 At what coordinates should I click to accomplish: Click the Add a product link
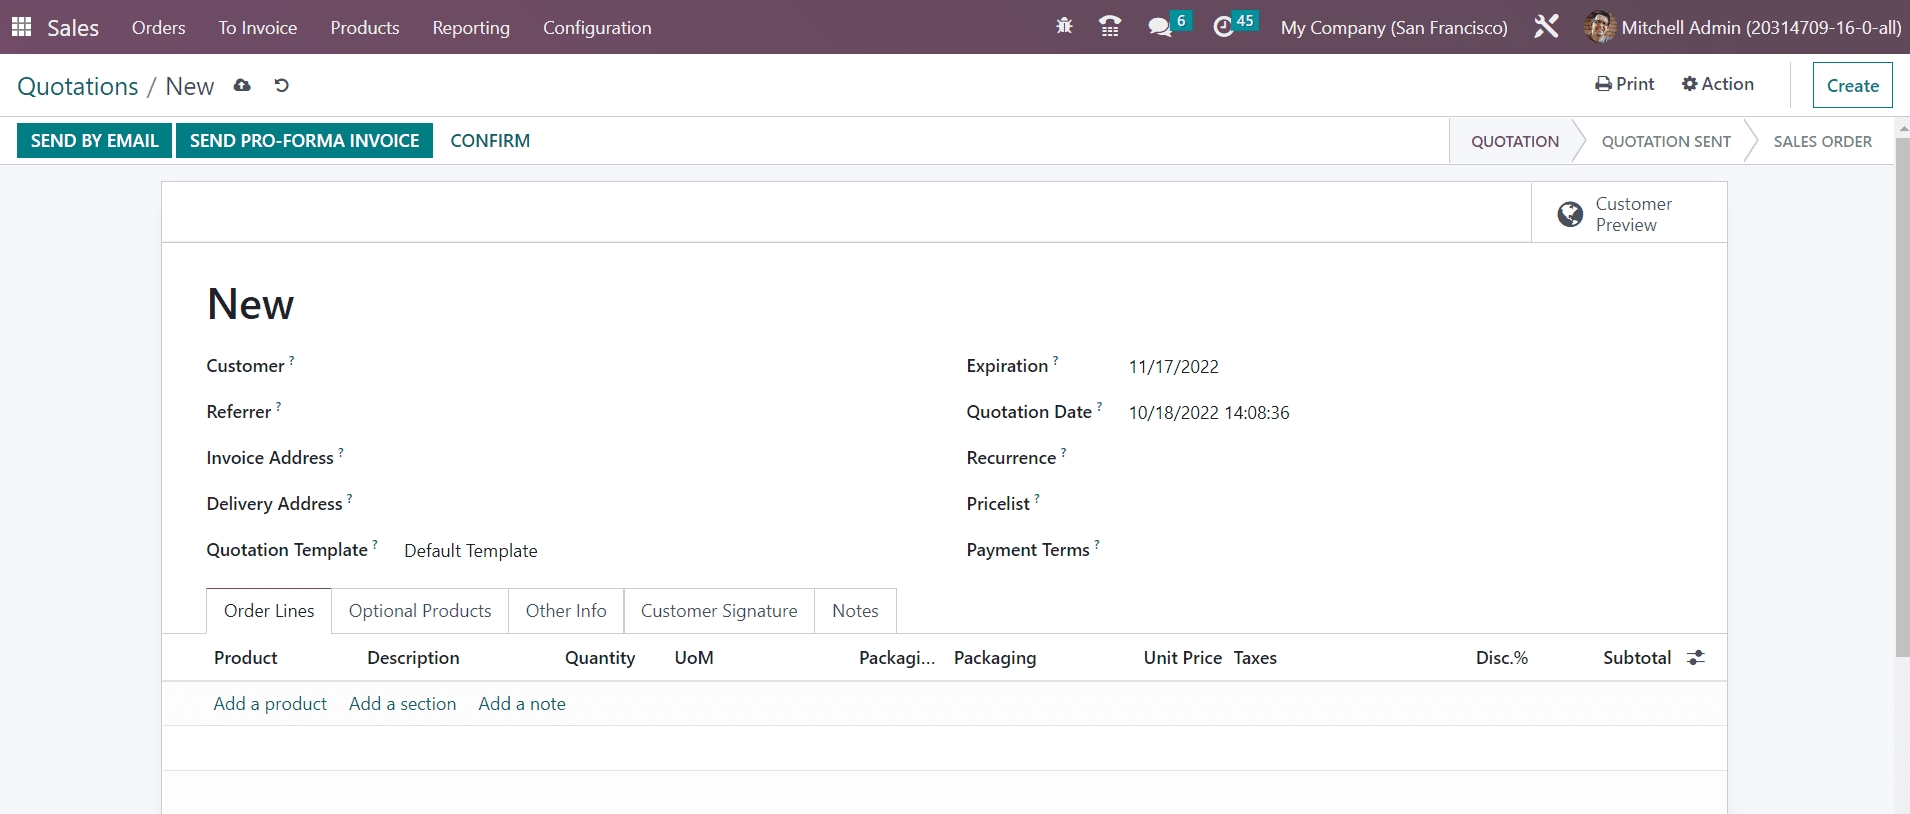tap(270, 704)
